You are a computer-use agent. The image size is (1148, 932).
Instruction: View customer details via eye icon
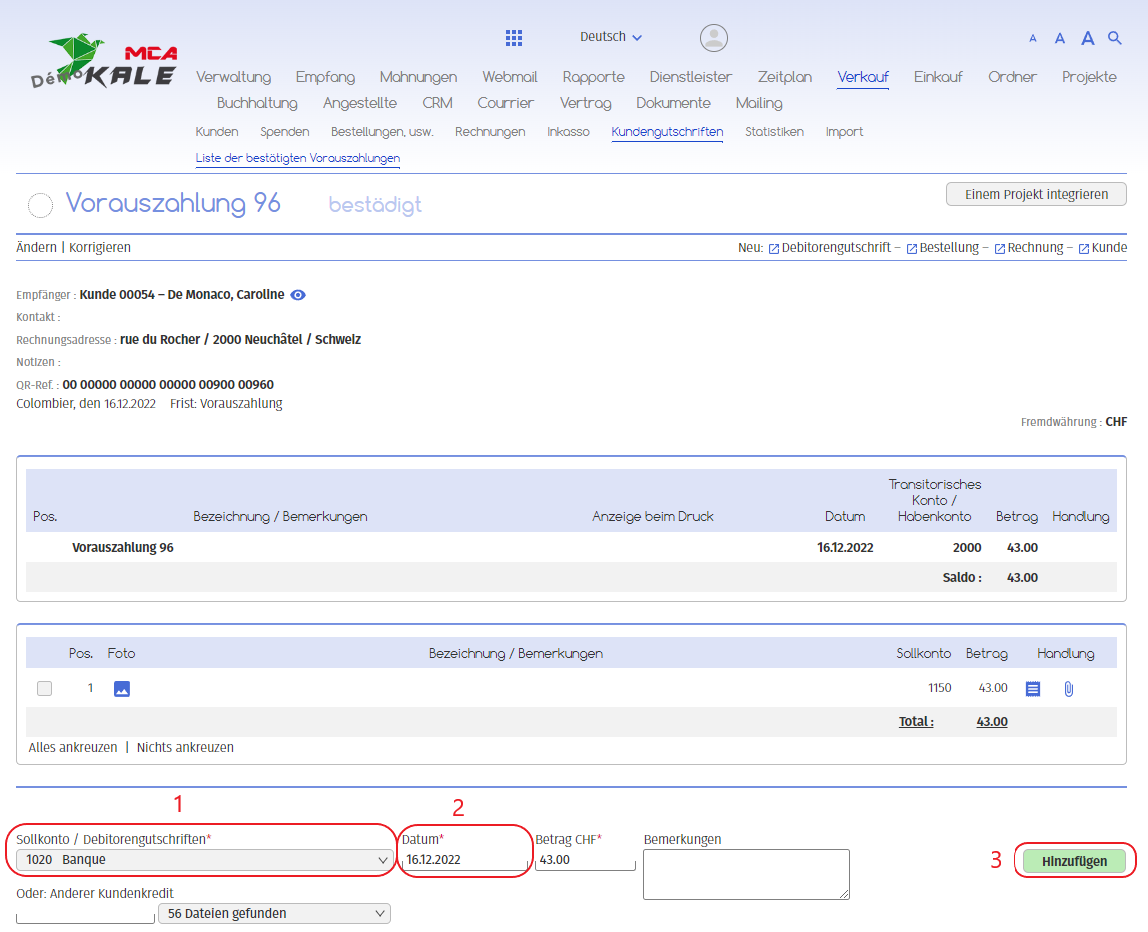tap(298, 294)
